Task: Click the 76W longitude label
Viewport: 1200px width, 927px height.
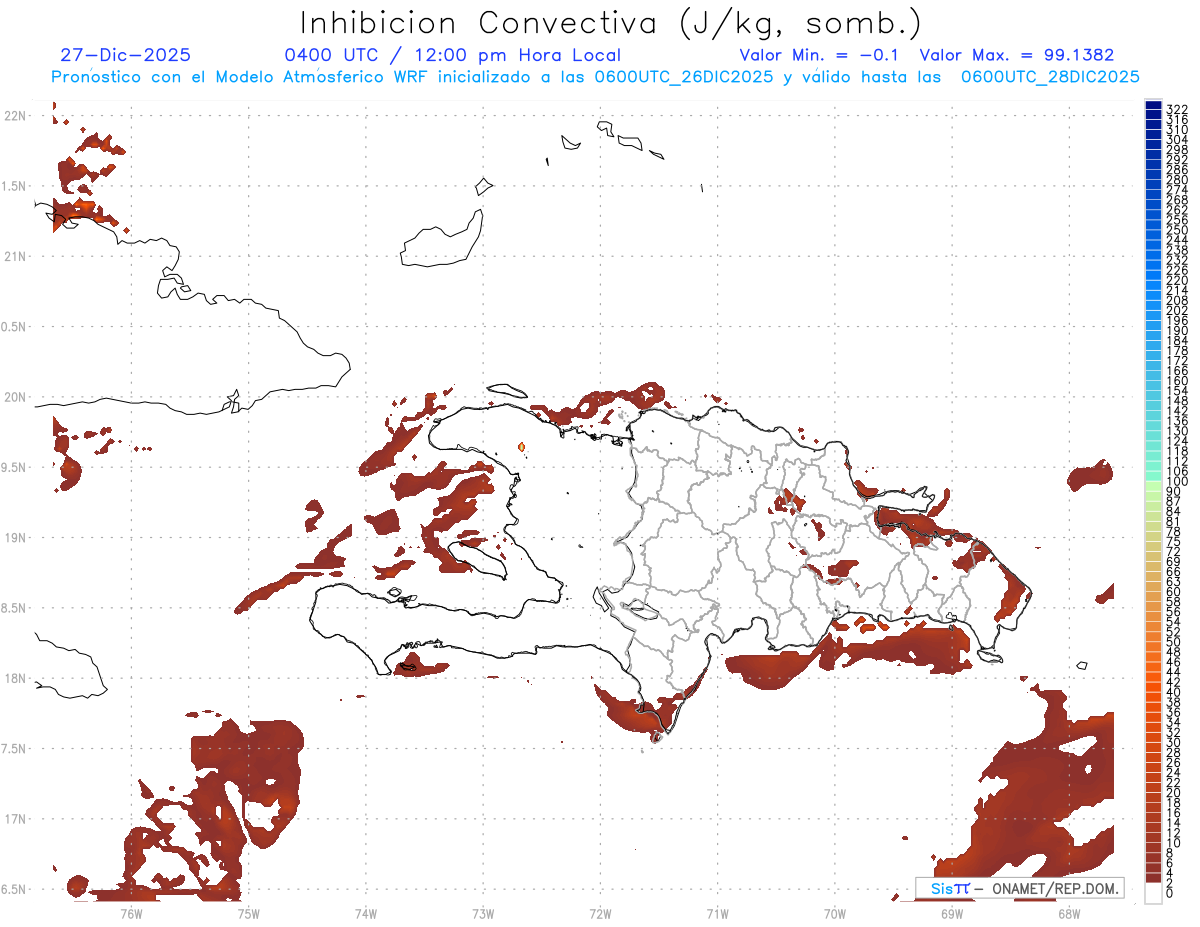Action: click(x=131, y=913)
